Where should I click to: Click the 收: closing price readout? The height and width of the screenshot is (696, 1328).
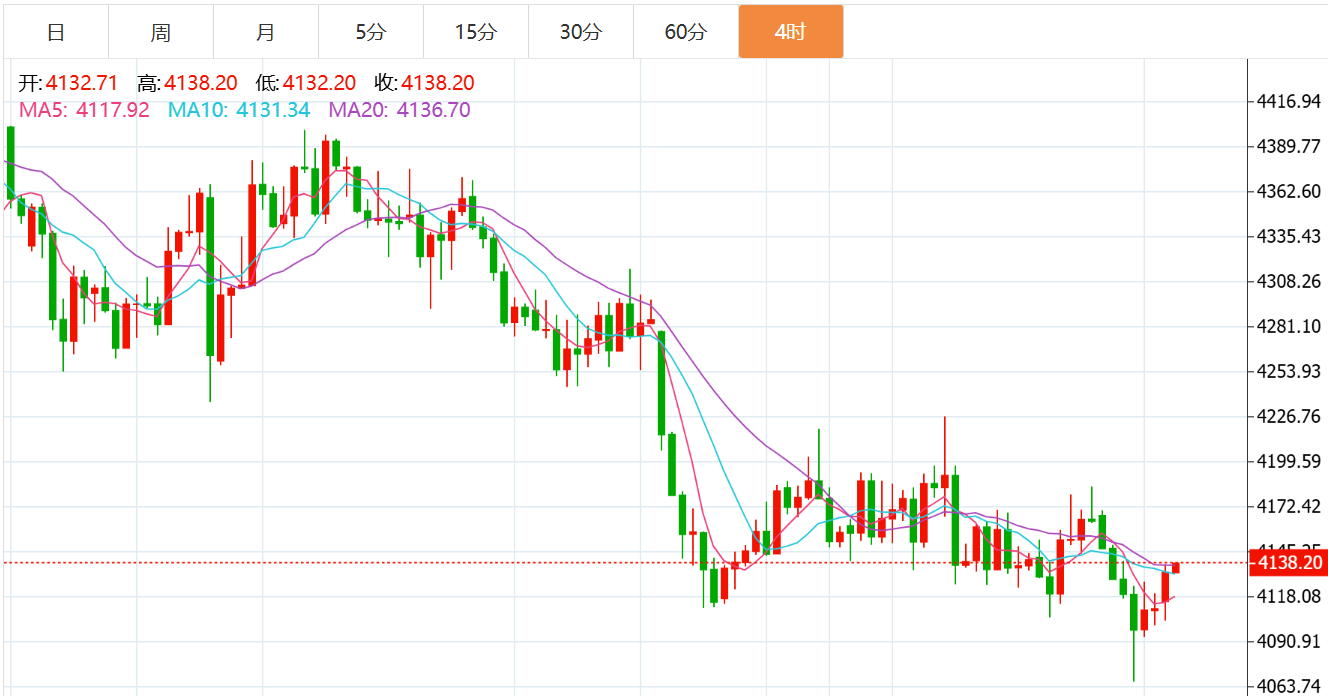(424, 83)
